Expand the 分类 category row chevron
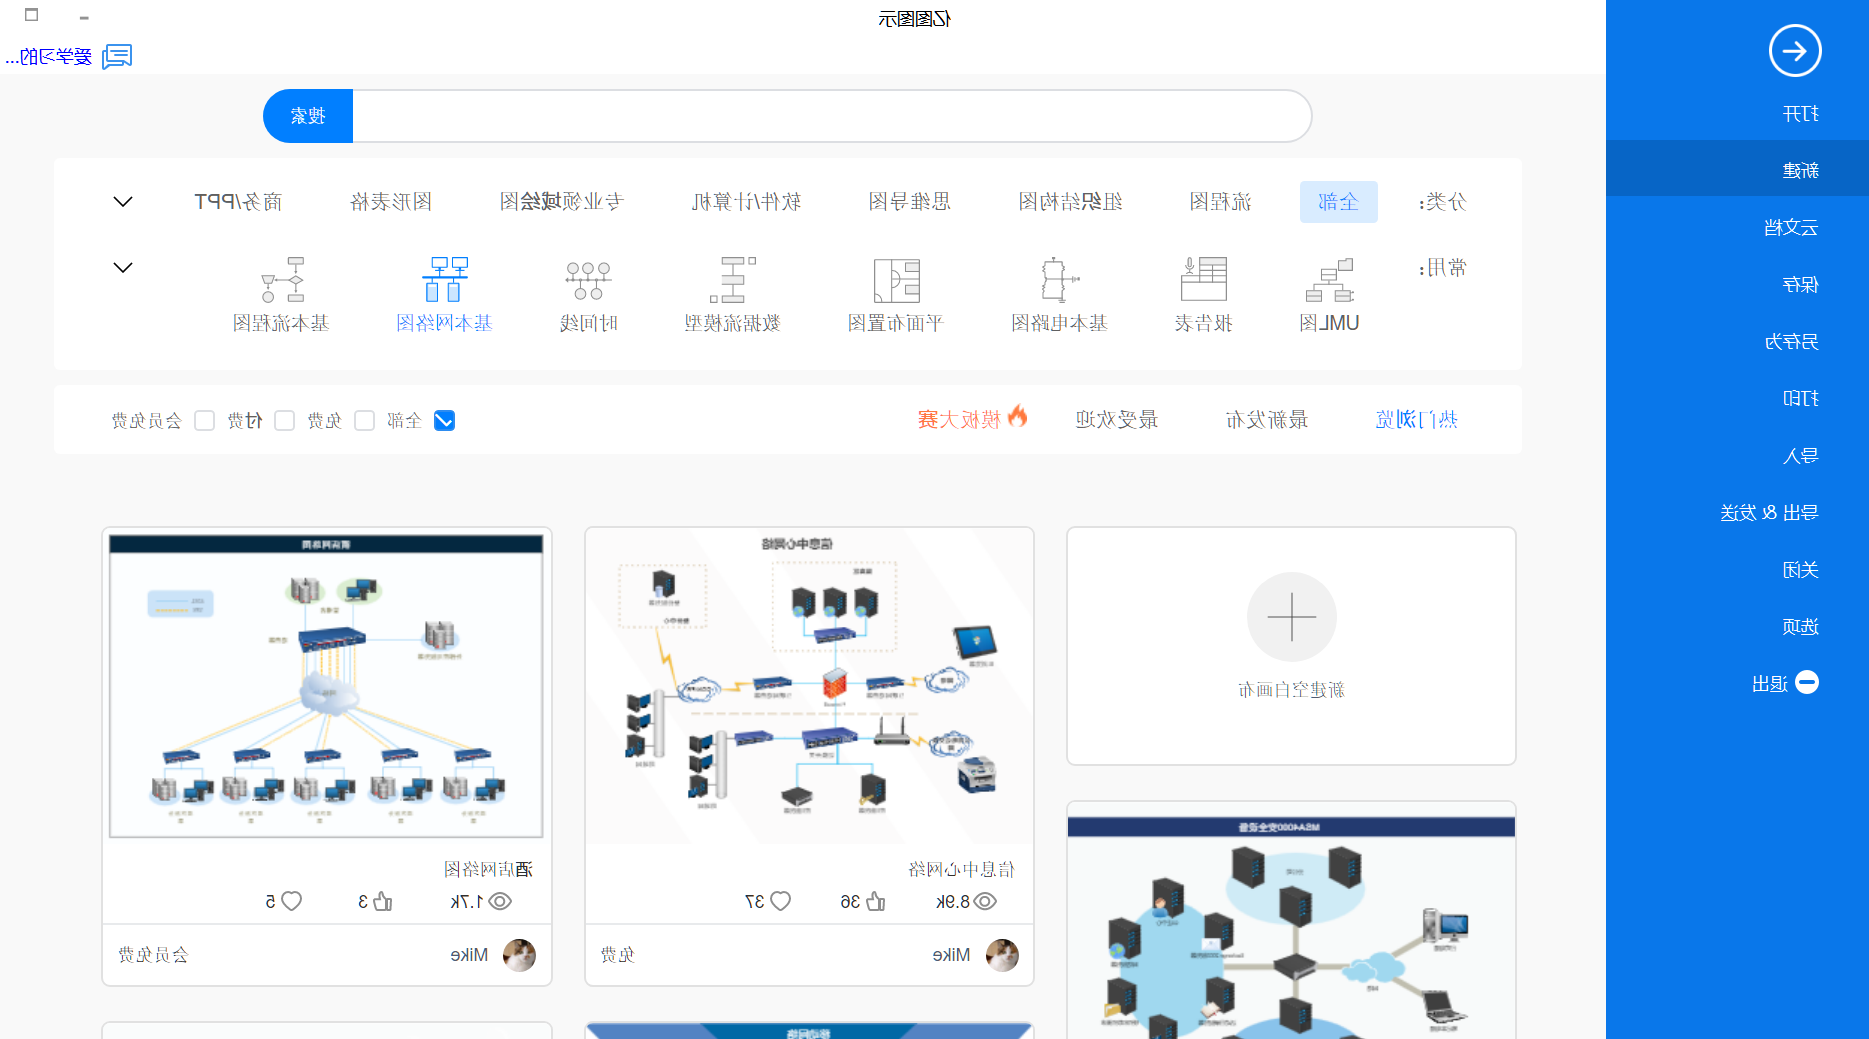Viewport: 1869px width, 1039px height. 123,202
